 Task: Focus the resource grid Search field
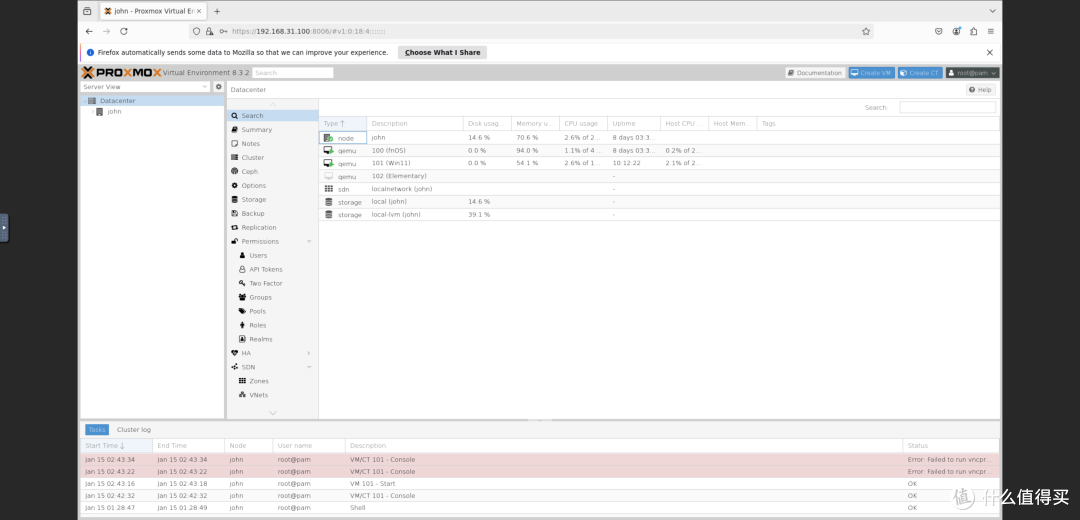point(947,107)
